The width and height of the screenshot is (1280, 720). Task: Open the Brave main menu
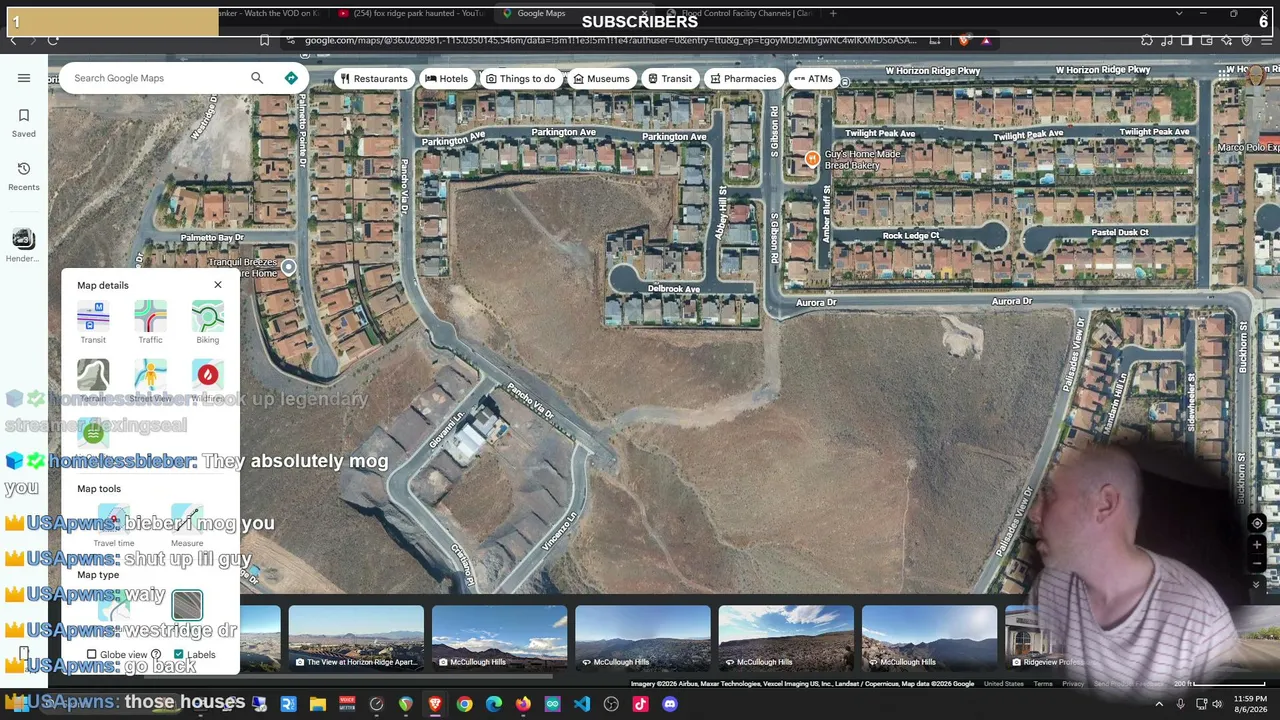1267,41
